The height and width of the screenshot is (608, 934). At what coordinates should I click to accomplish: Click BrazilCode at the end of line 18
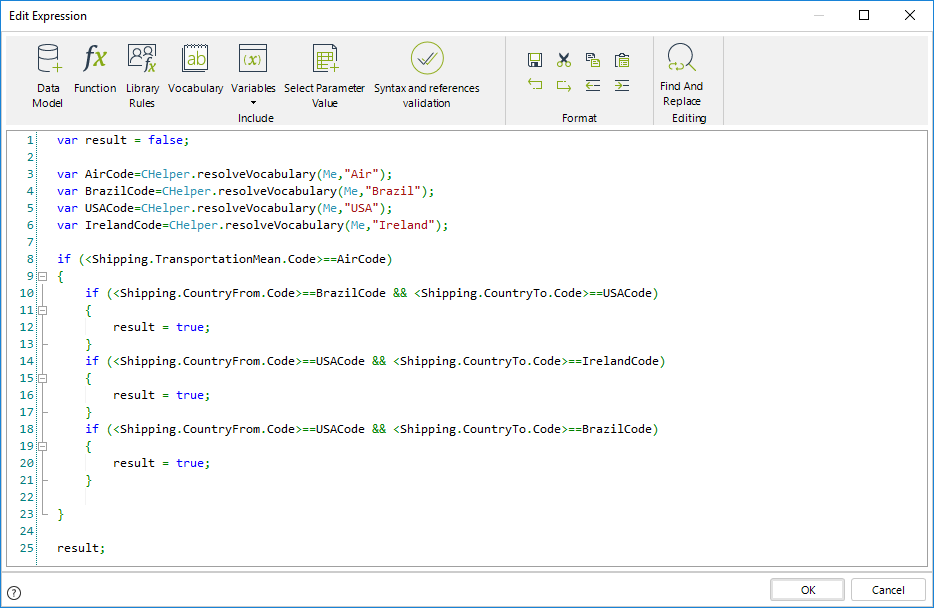coord(617,429)
